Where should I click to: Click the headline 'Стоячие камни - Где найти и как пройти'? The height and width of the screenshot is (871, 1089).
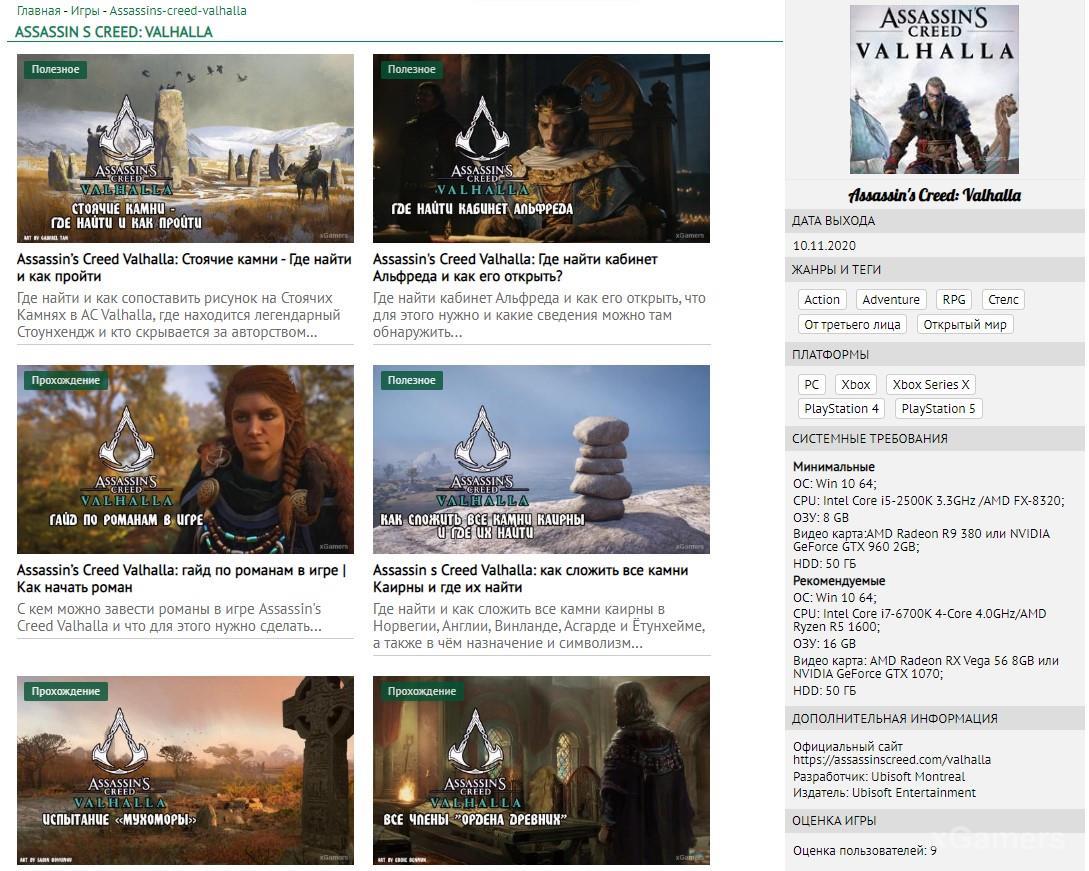click(x=184, y=267)
